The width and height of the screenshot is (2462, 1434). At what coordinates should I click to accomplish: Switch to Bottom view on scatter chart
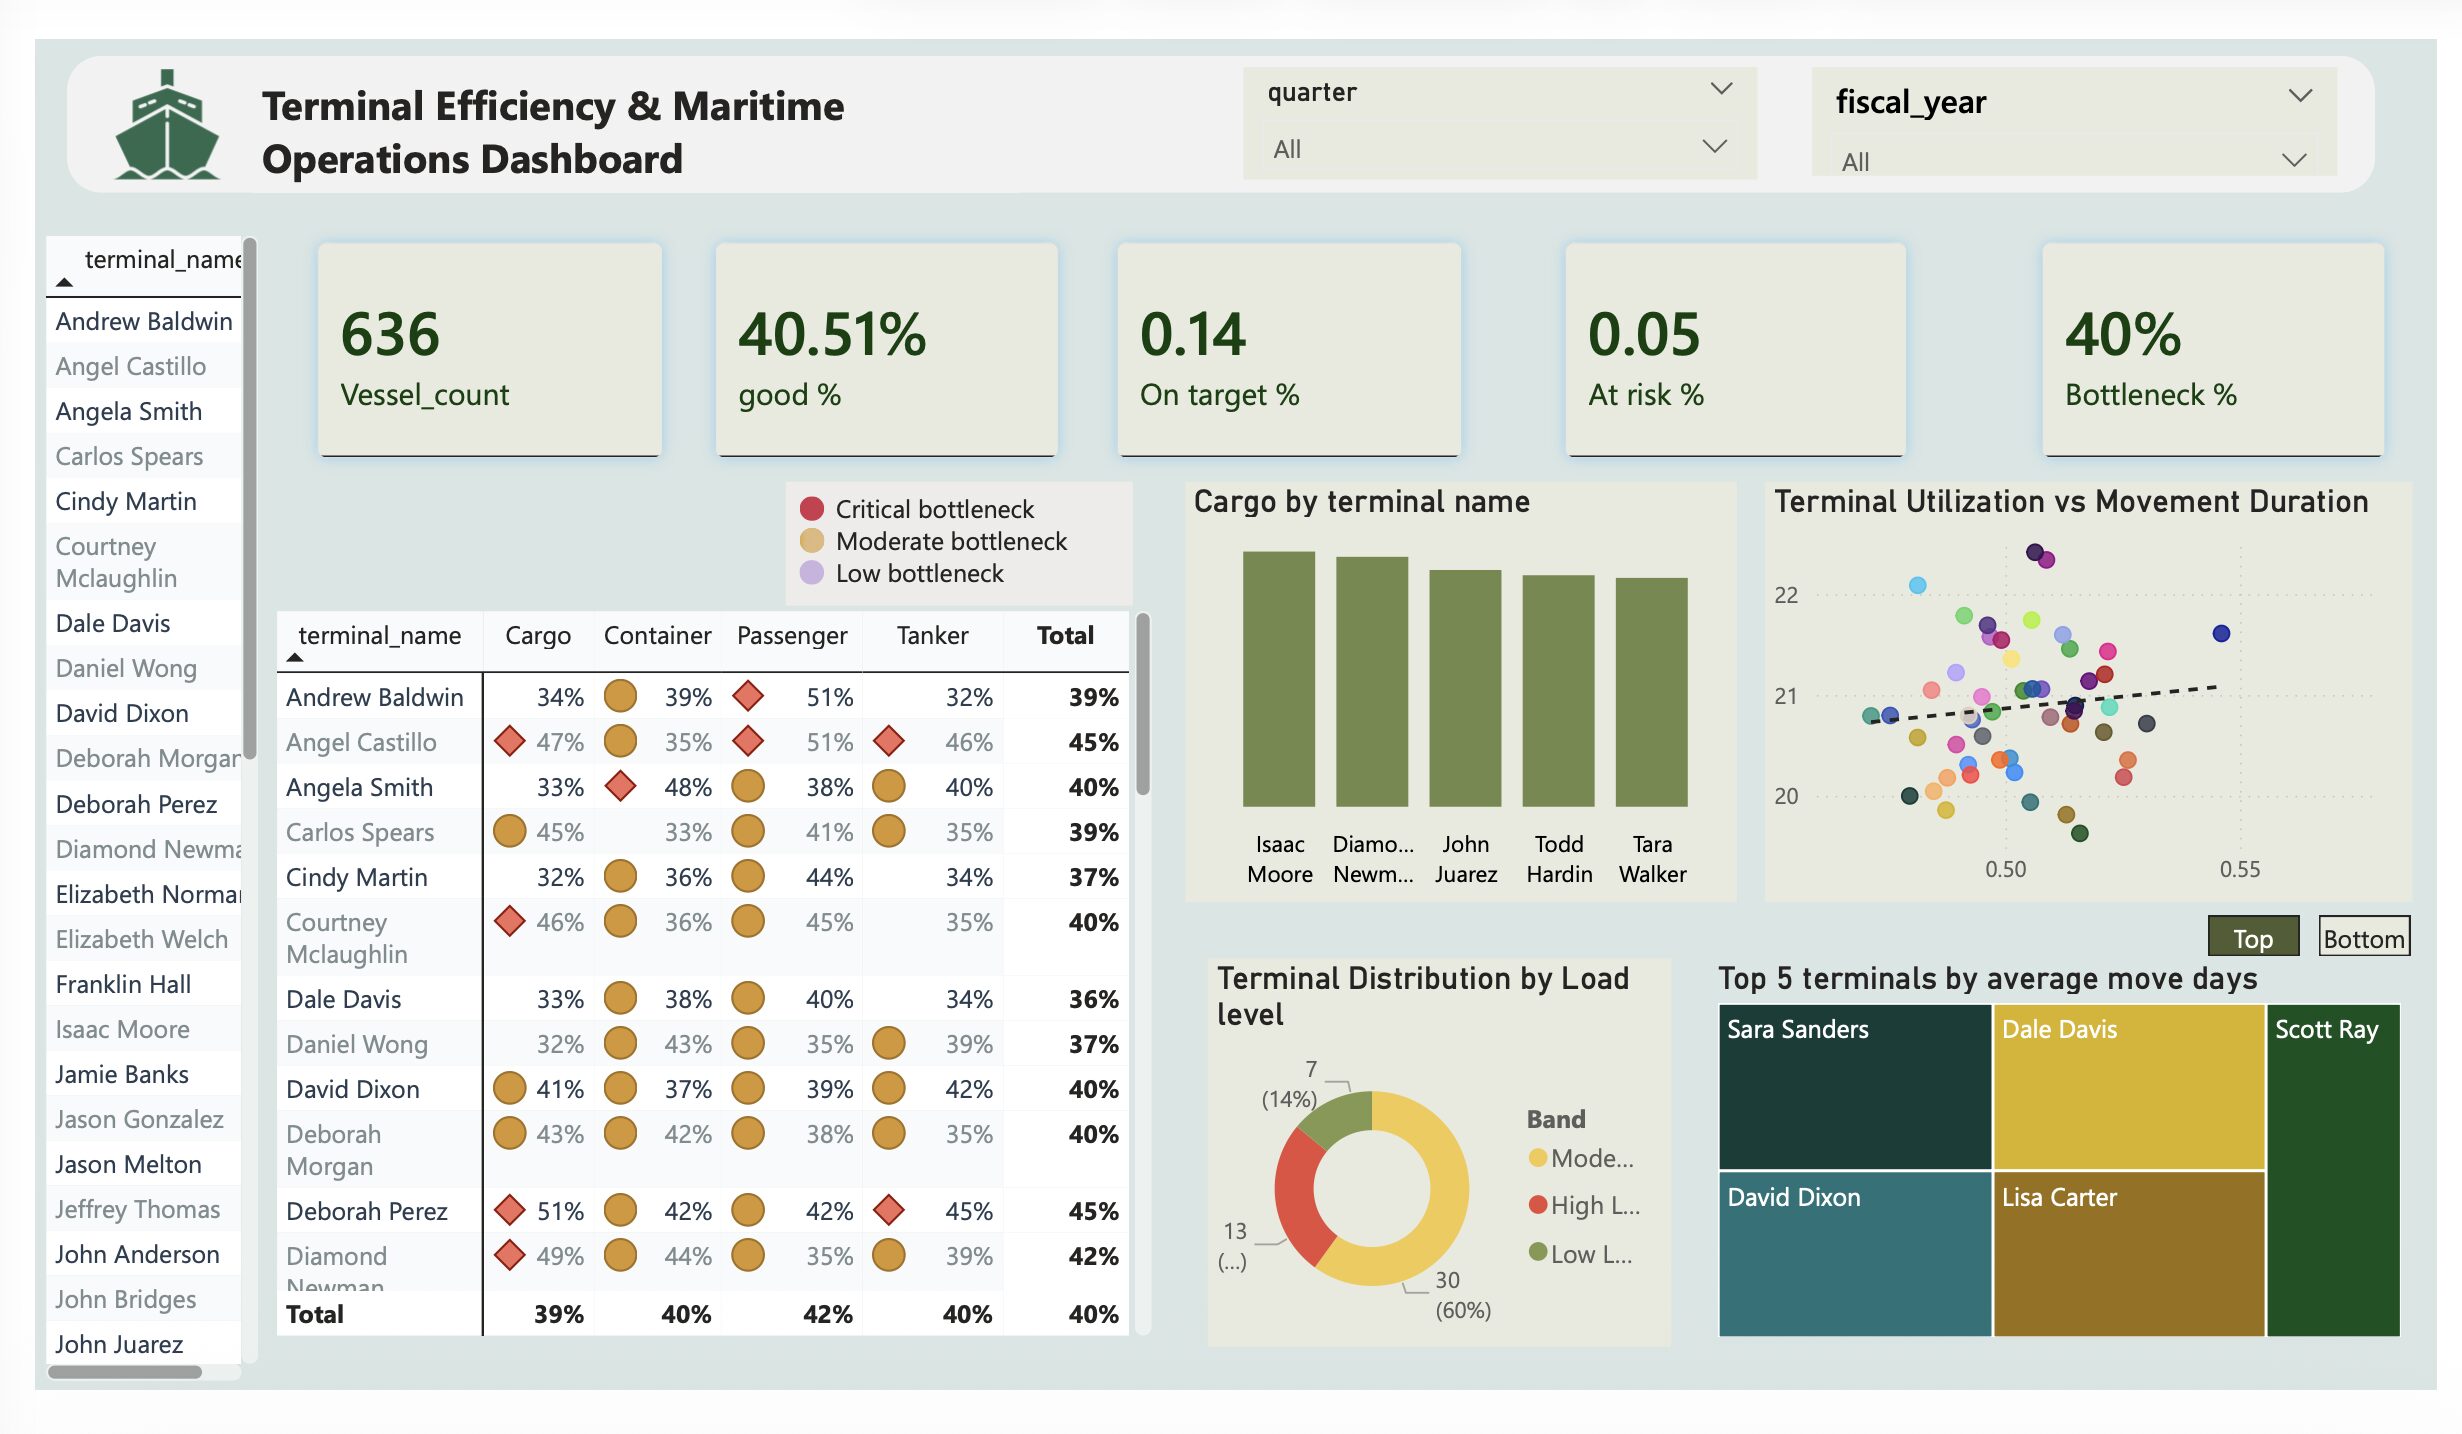coord(2364,938)
